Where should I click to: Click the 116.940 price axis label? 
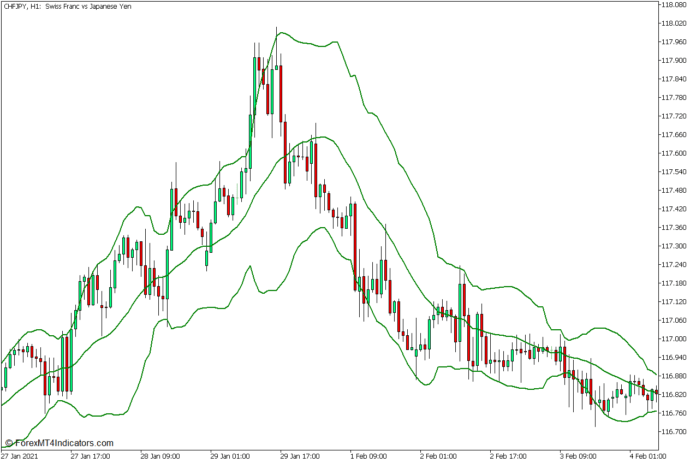coord(676,357)
